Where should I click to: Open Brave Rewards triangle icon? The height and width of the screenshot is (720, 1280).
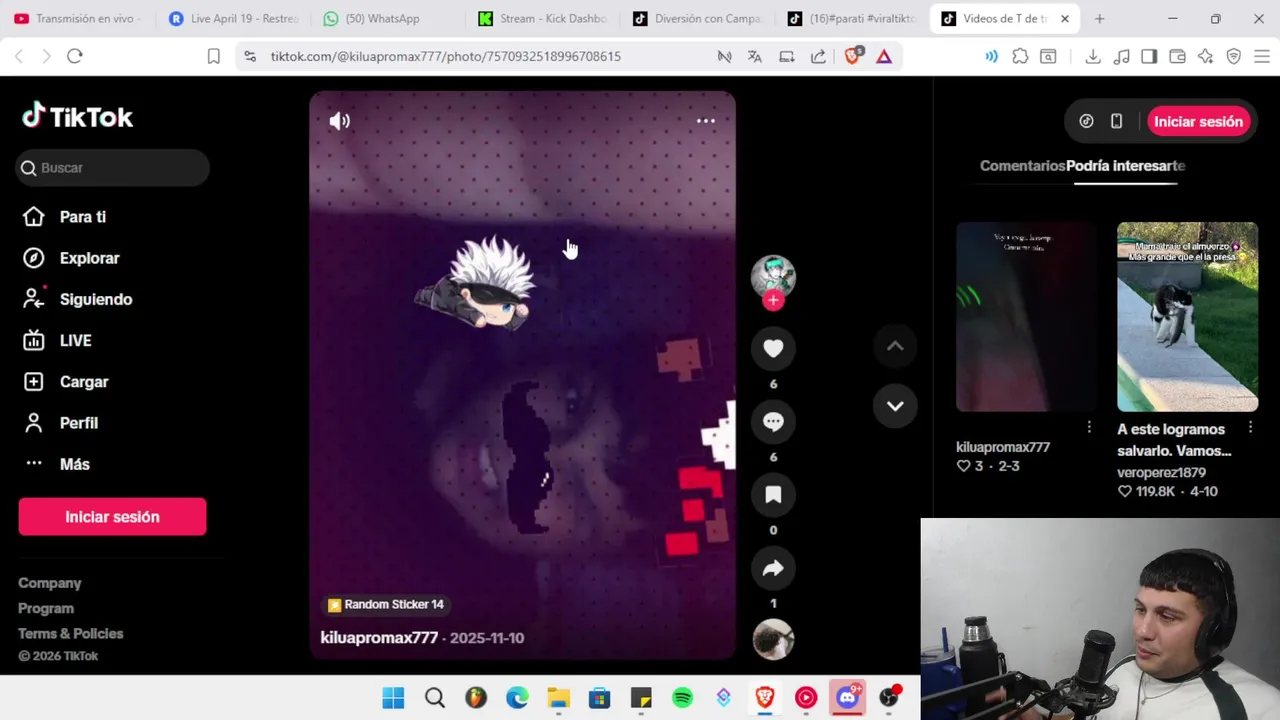(x=884, y=57)
